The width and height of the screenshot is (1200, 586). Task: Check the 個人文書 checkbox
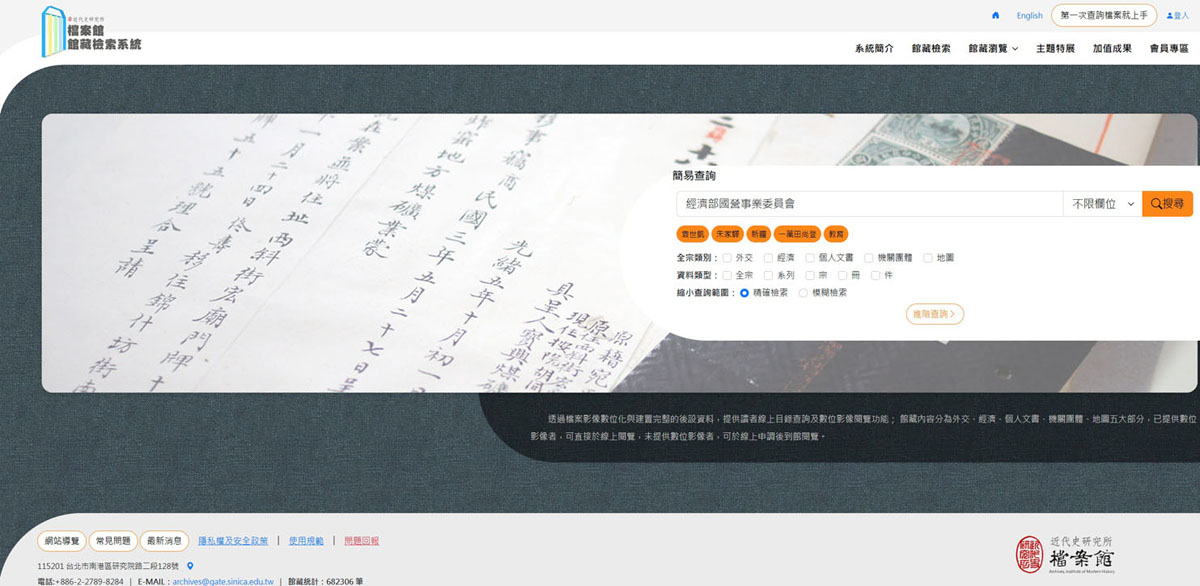point(809,258)
